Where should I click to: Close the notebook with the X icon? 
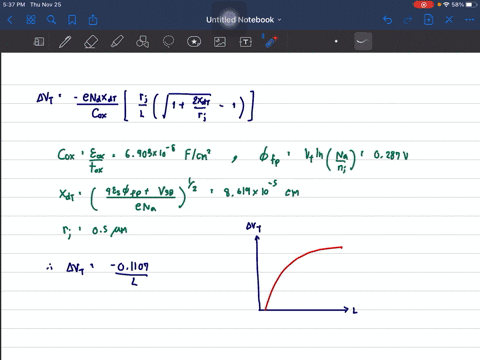click(449, 20)
